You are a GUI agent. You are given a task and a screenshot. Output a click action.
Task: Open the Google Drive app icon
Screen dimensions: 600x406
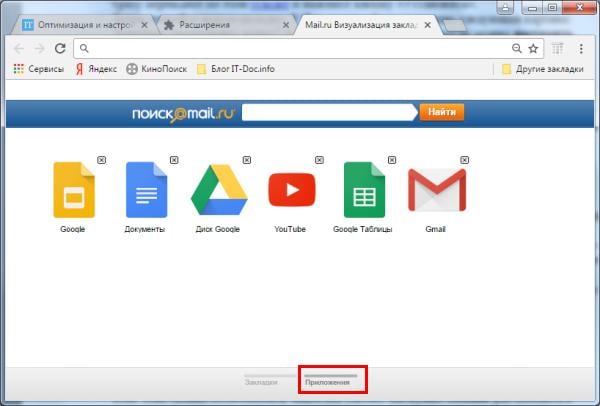click(x=218, y=189)
